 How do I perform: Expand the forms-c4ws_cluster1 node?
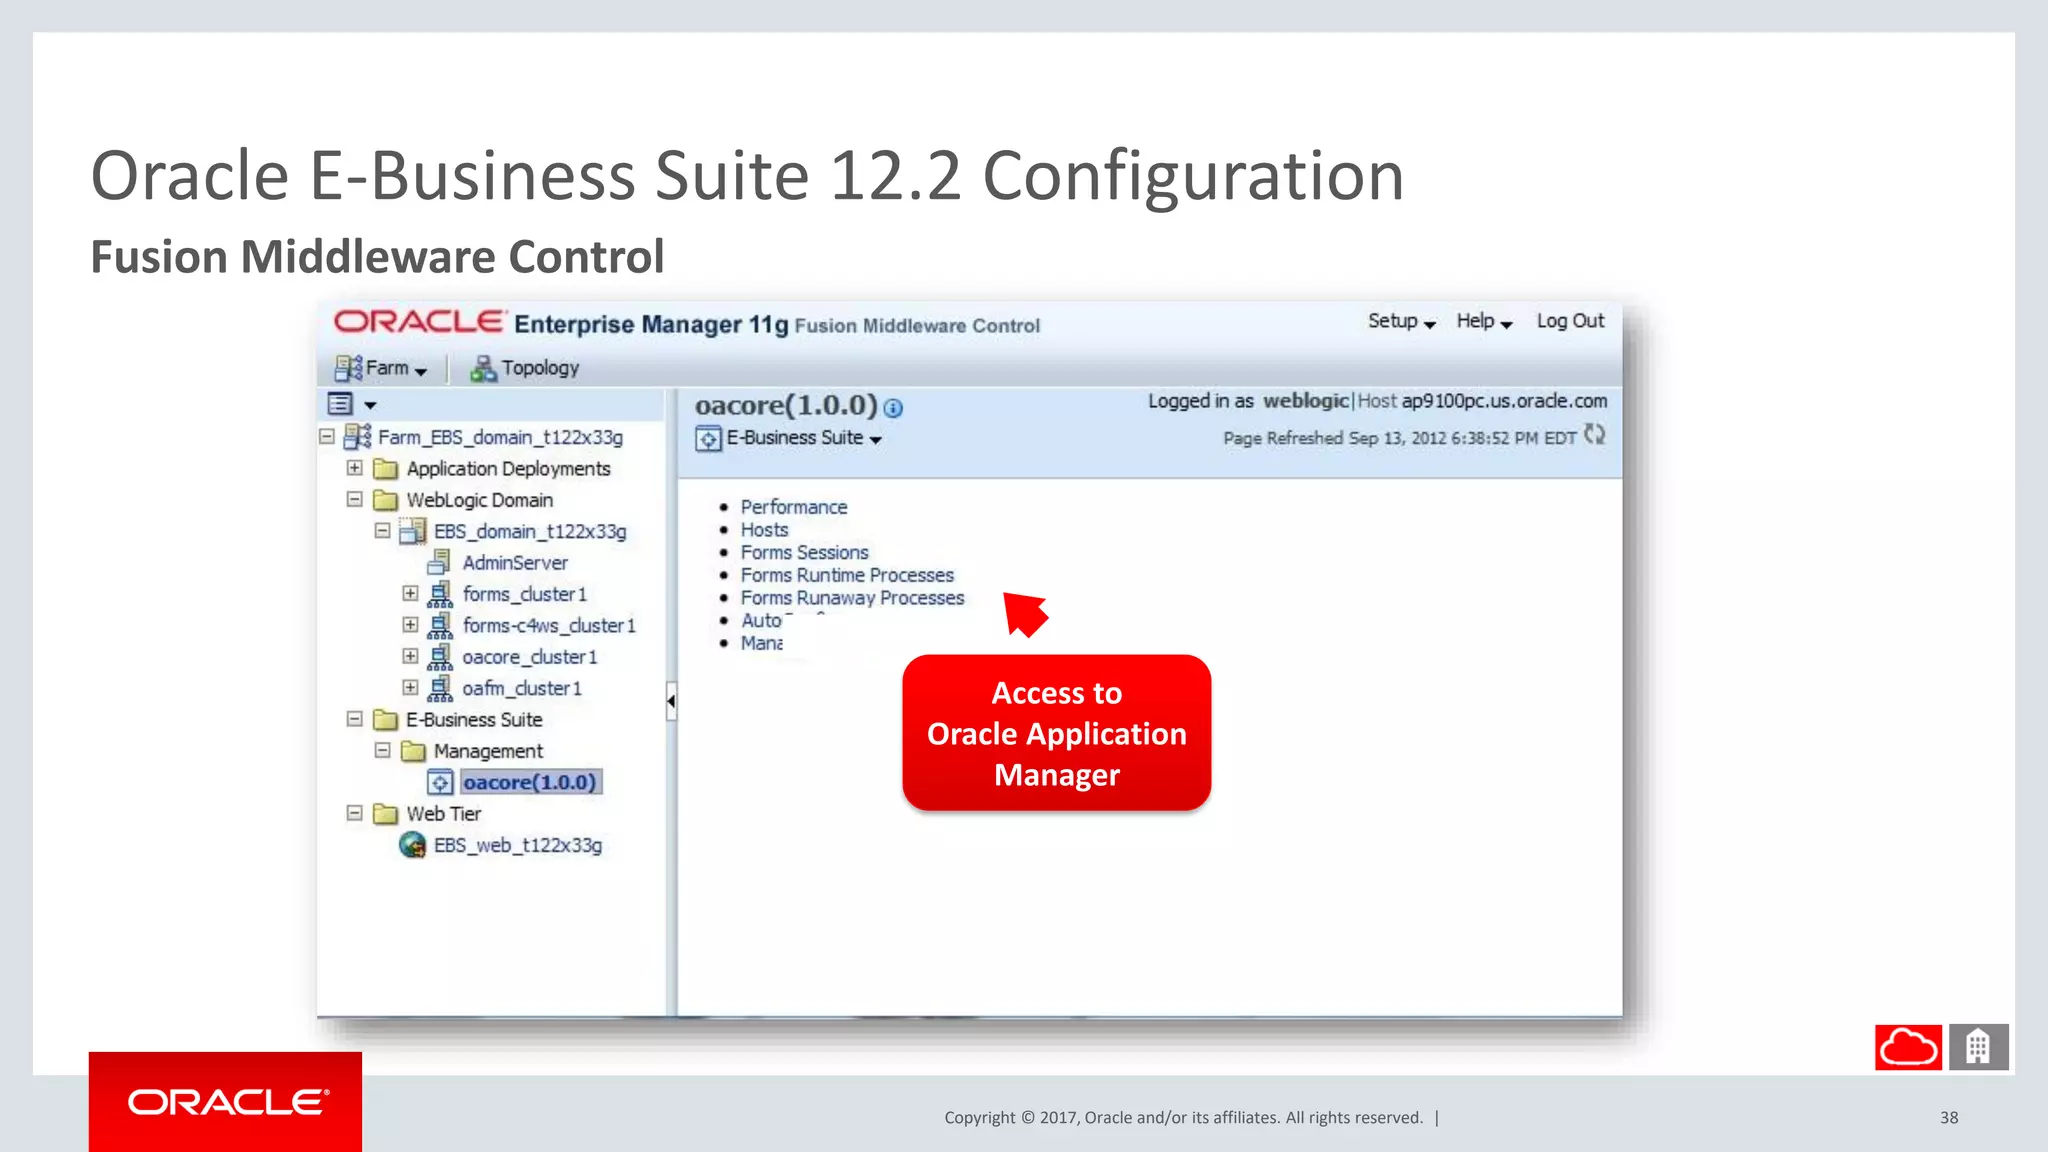tap(410, 625)
